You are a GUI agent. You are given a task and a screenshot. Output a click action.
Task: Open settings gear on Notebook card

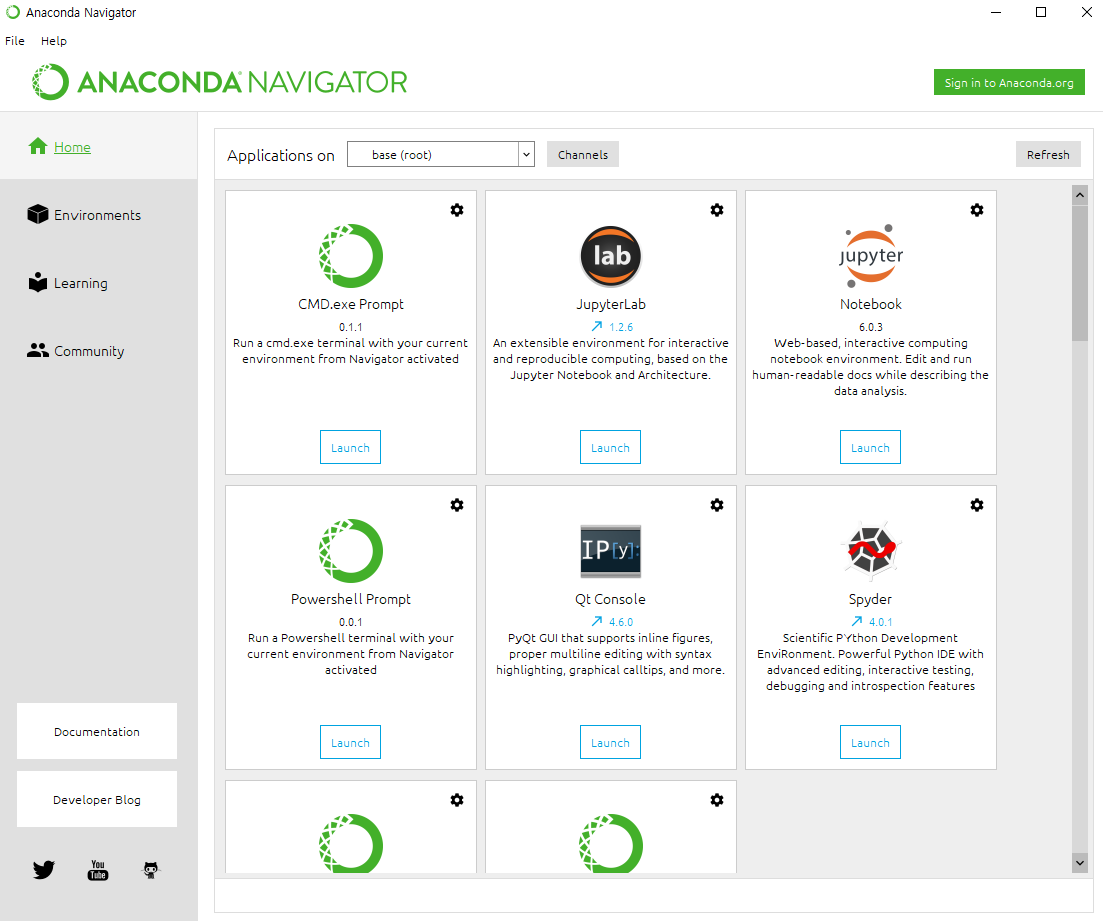click(x=977, y=210)
